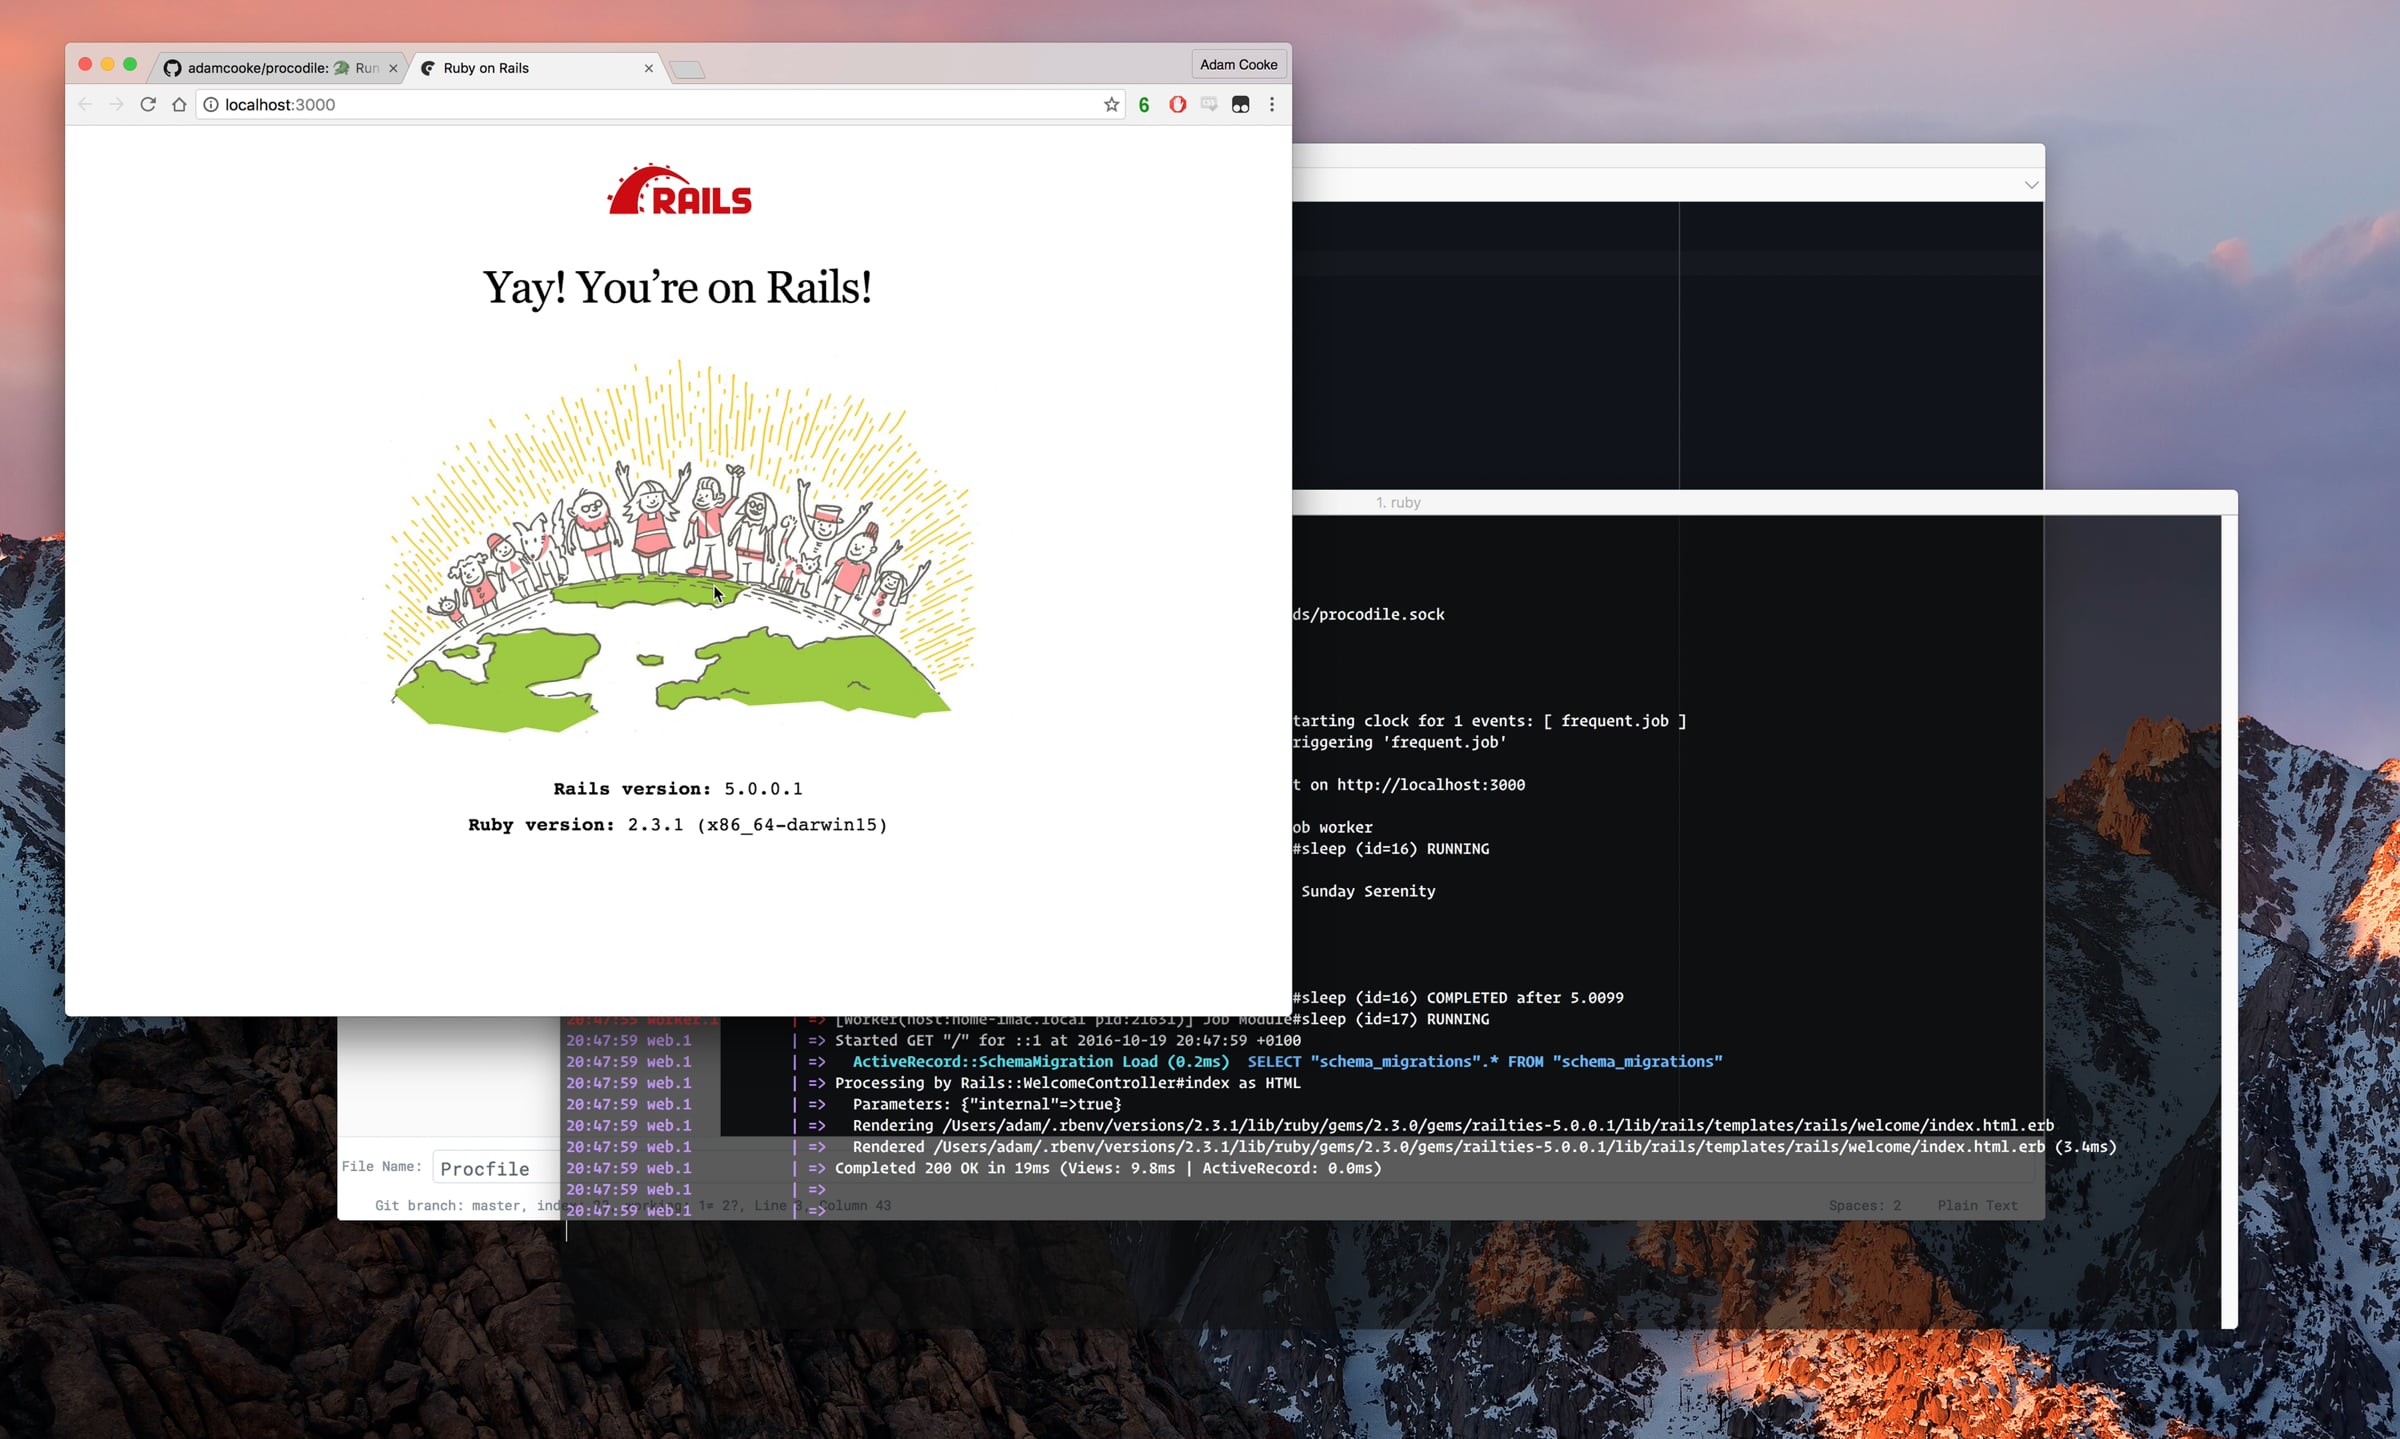Click the Rails logo on the welcome page
Viewport: 2400px width, 1439px height.
[679, 189]
